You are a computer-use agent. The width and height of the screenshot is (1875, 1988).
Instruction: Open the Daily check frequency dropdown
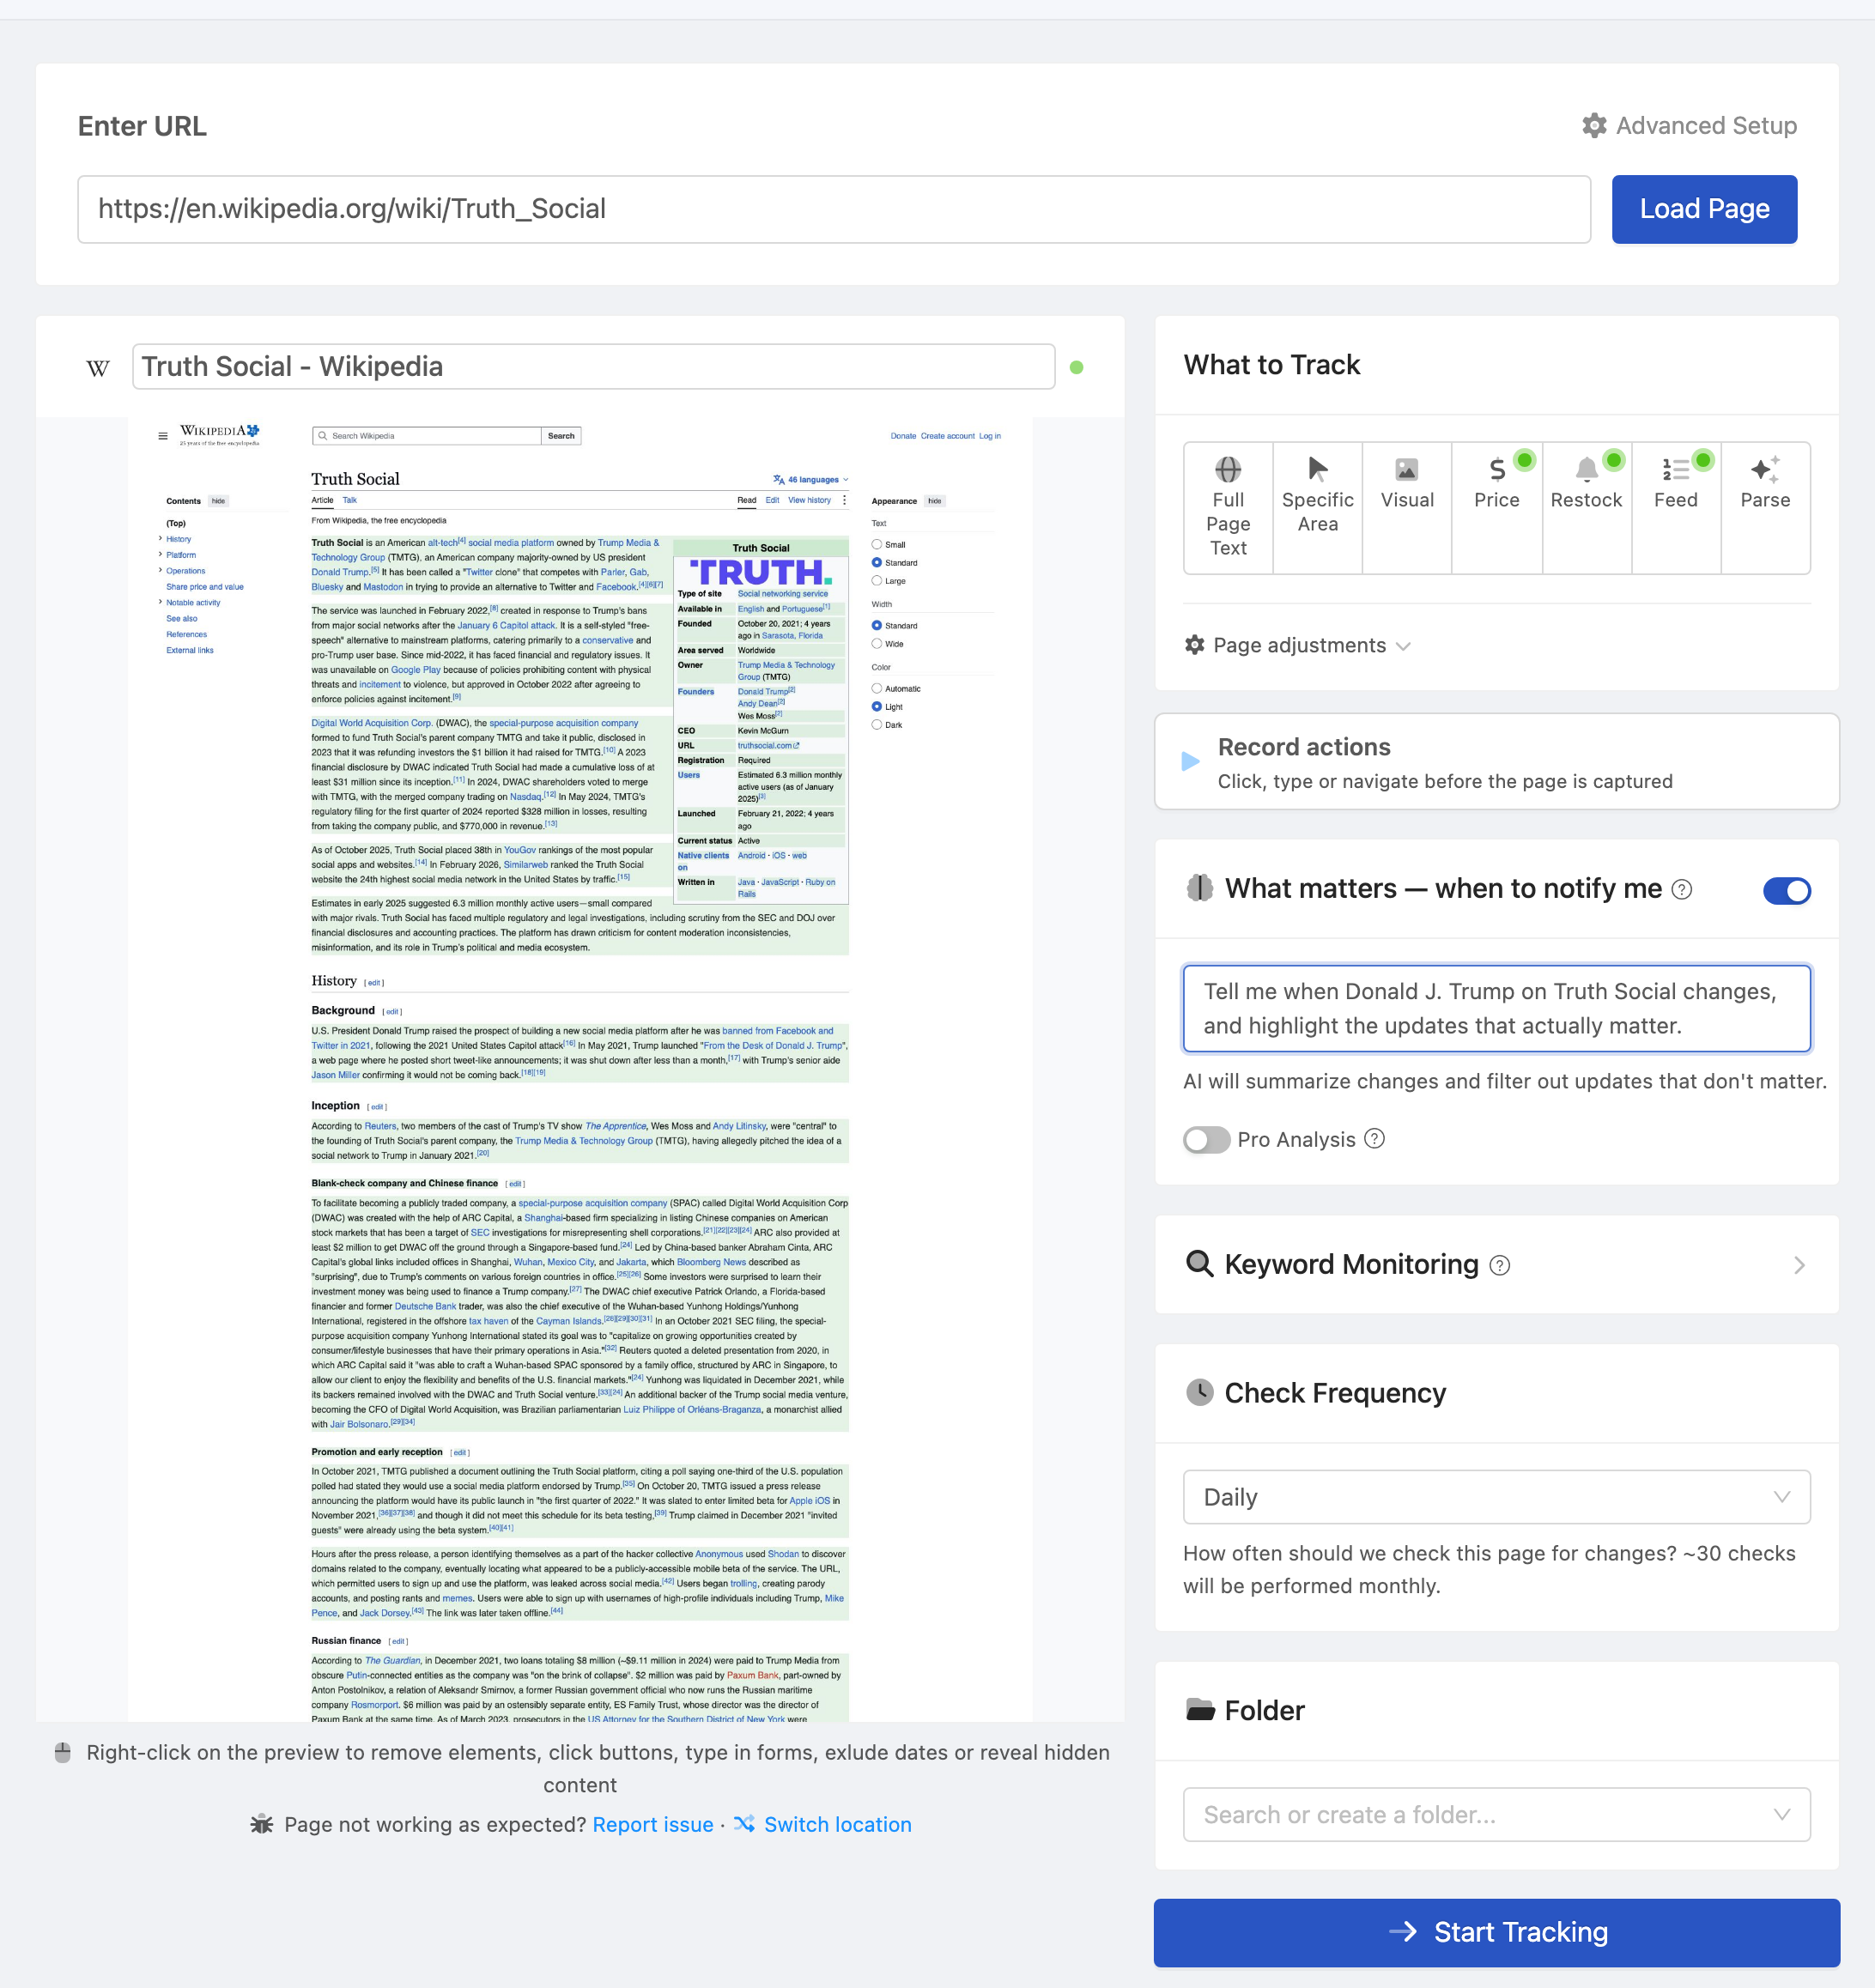click(x=1496, y=1497)
